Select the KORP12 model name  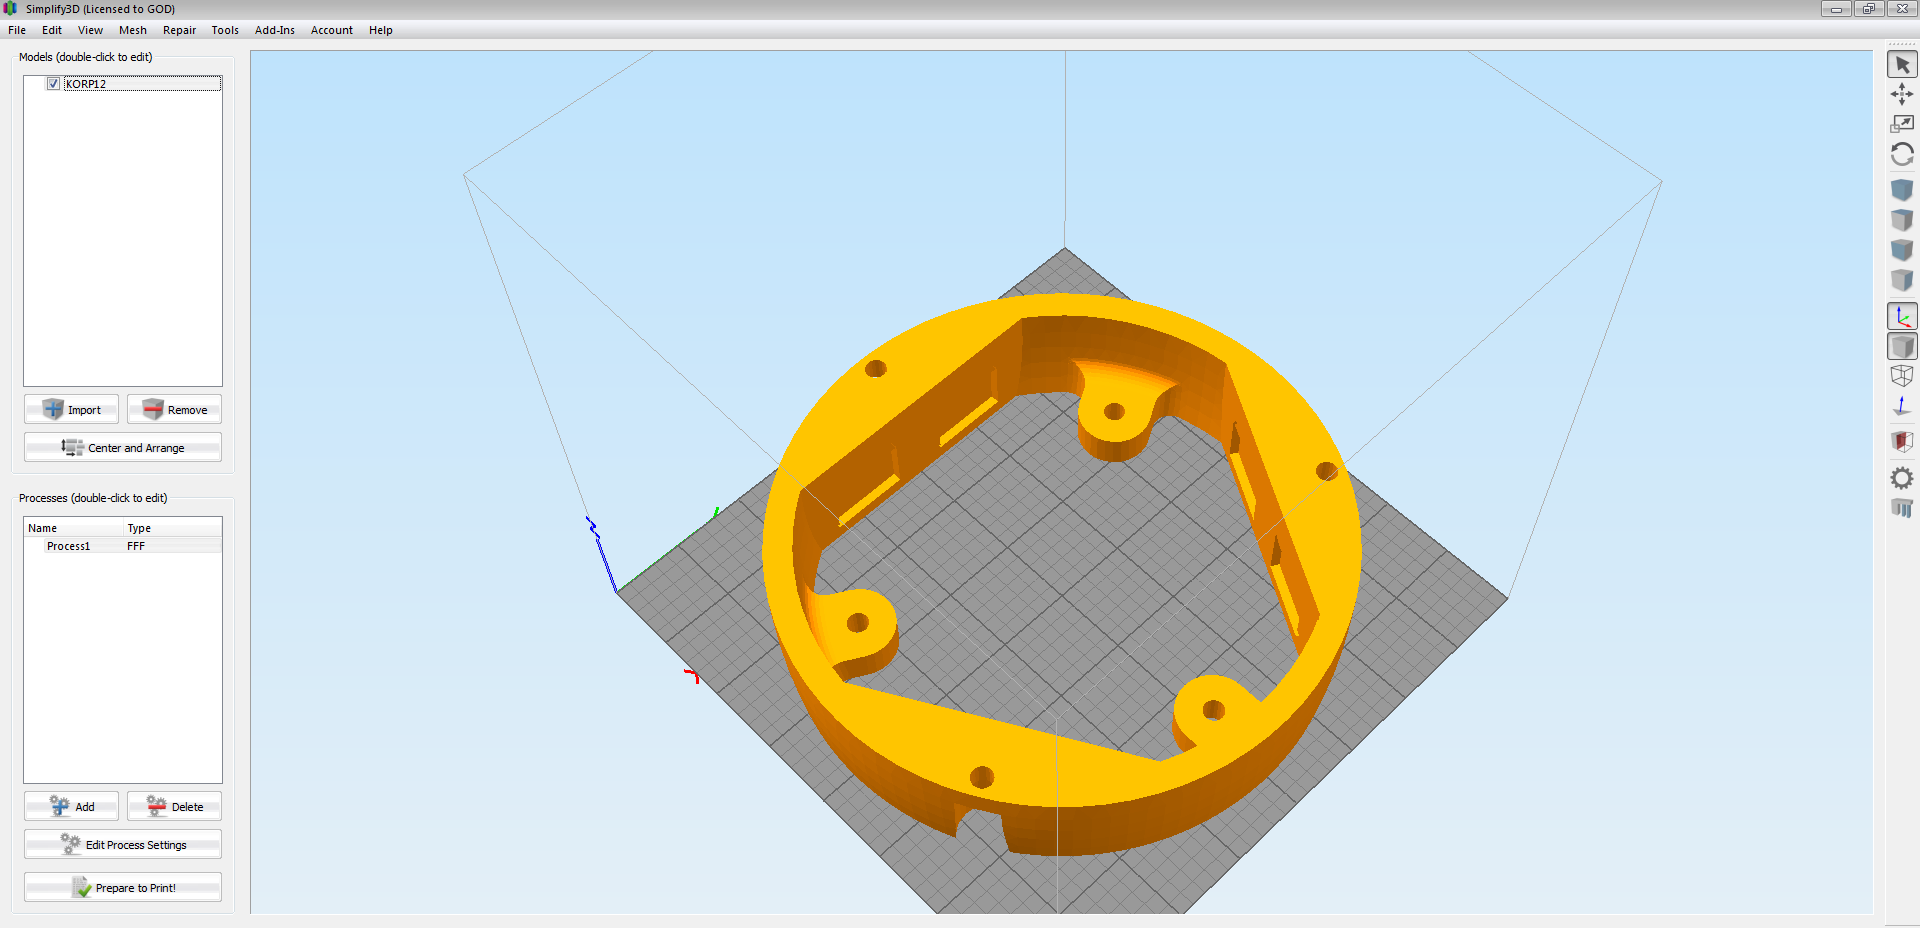tap(86, 84)
